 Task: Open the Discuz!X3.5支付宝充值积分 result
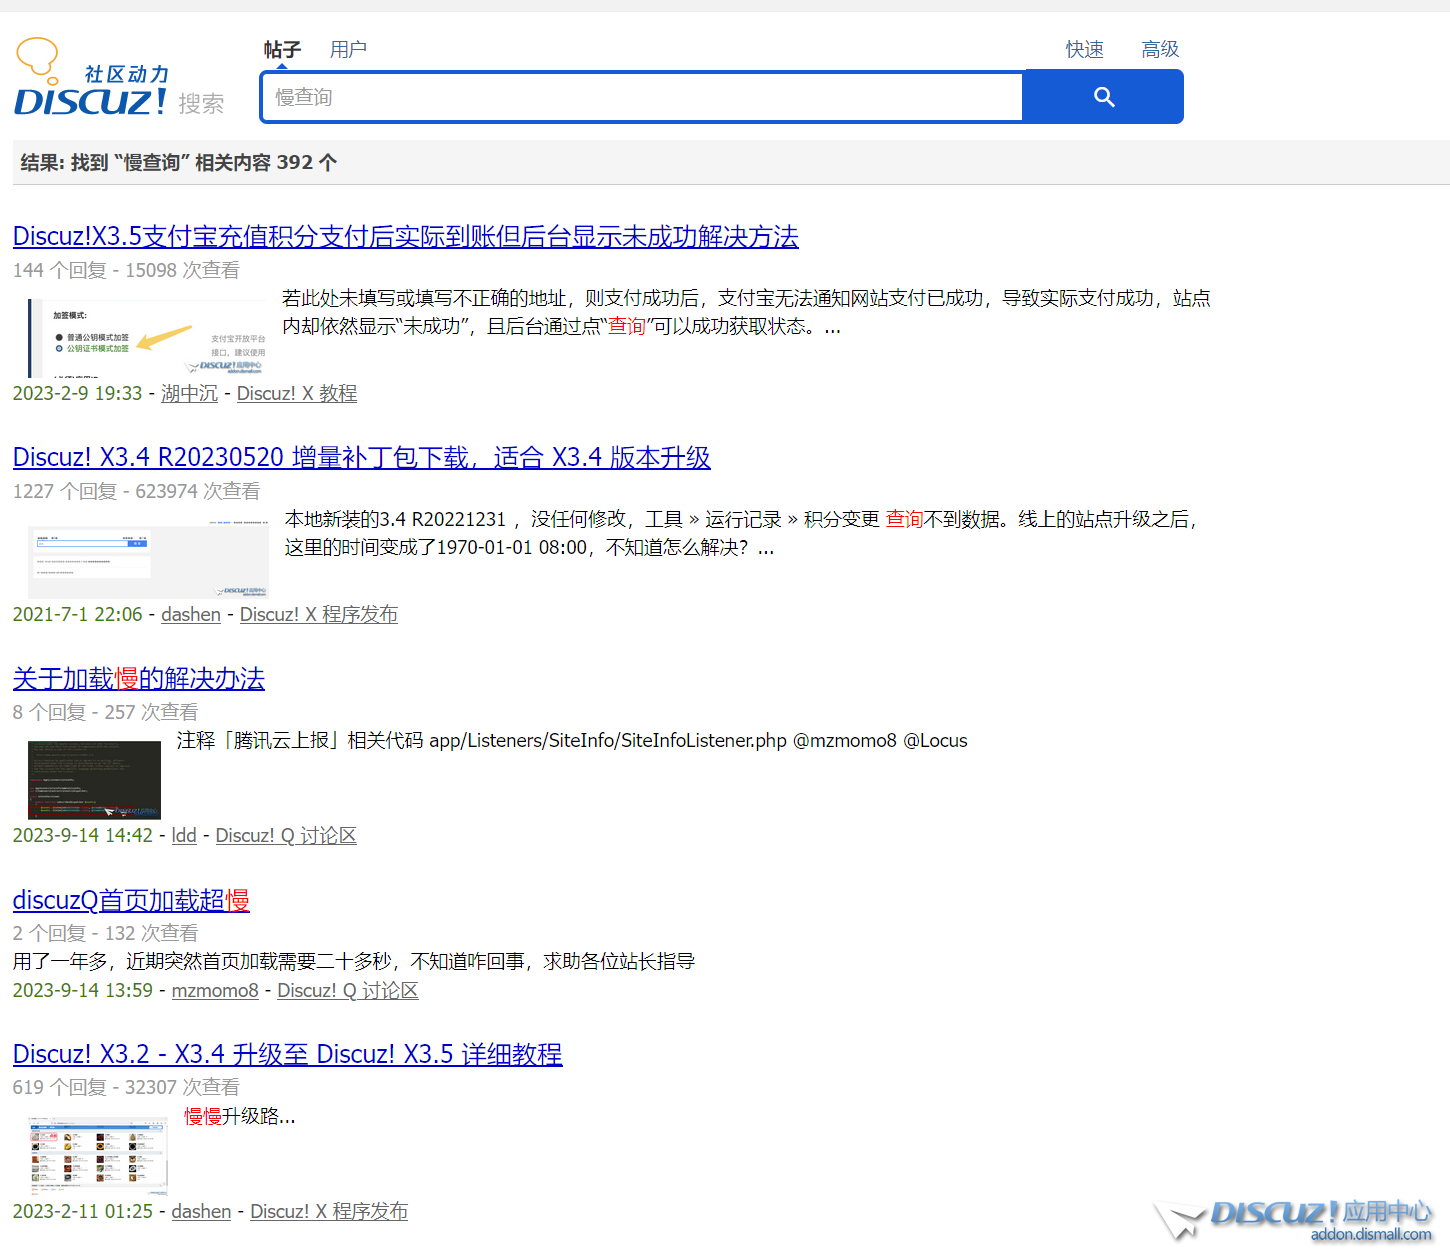pos(405,236)
